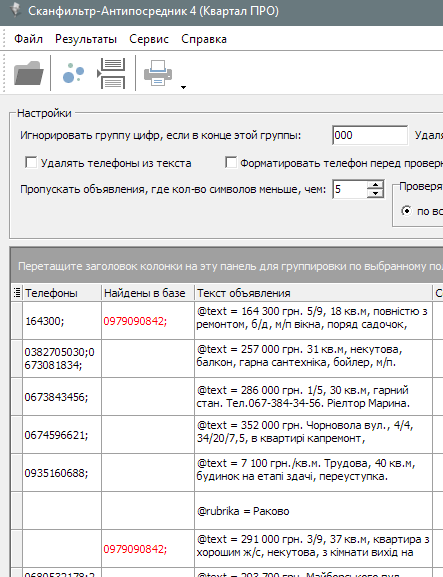This screenshot has height=577, width=443.
Task: Select the 'по' radio button option
Action: (407, 211)
